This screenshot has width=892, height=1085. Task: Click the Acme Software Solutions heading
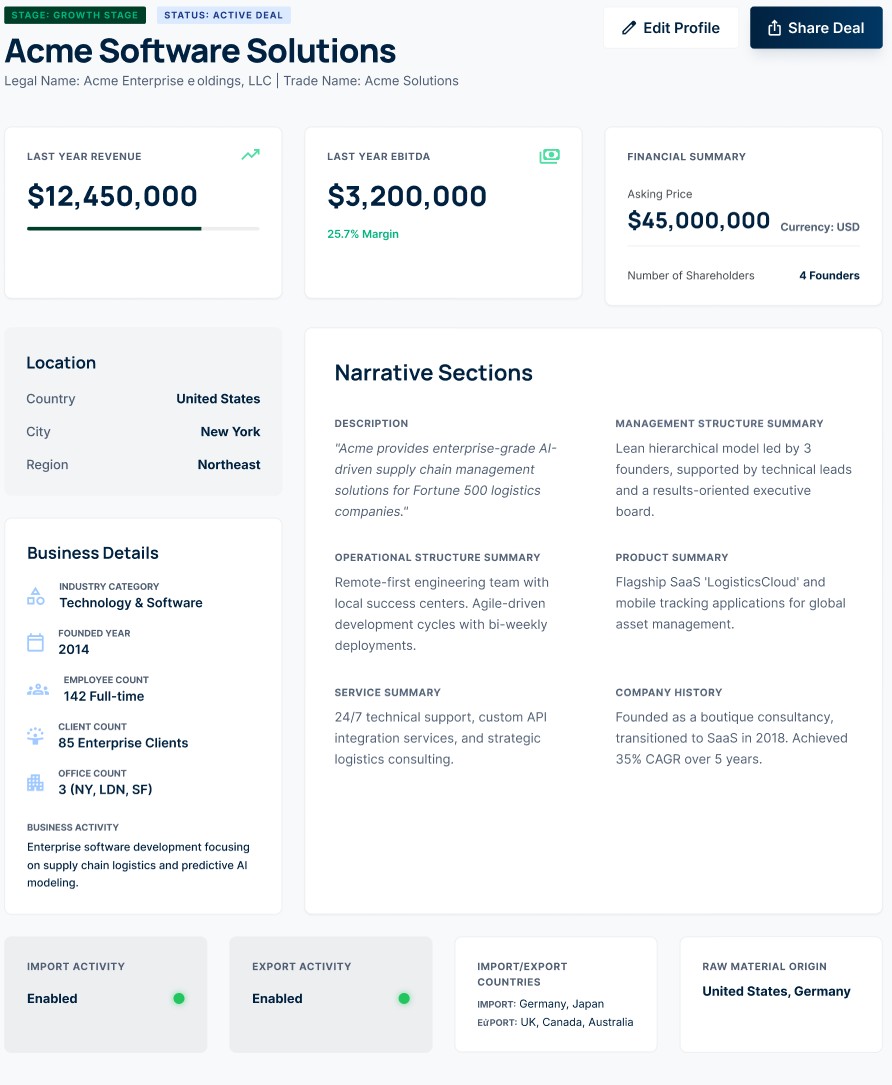pos(200,51)
